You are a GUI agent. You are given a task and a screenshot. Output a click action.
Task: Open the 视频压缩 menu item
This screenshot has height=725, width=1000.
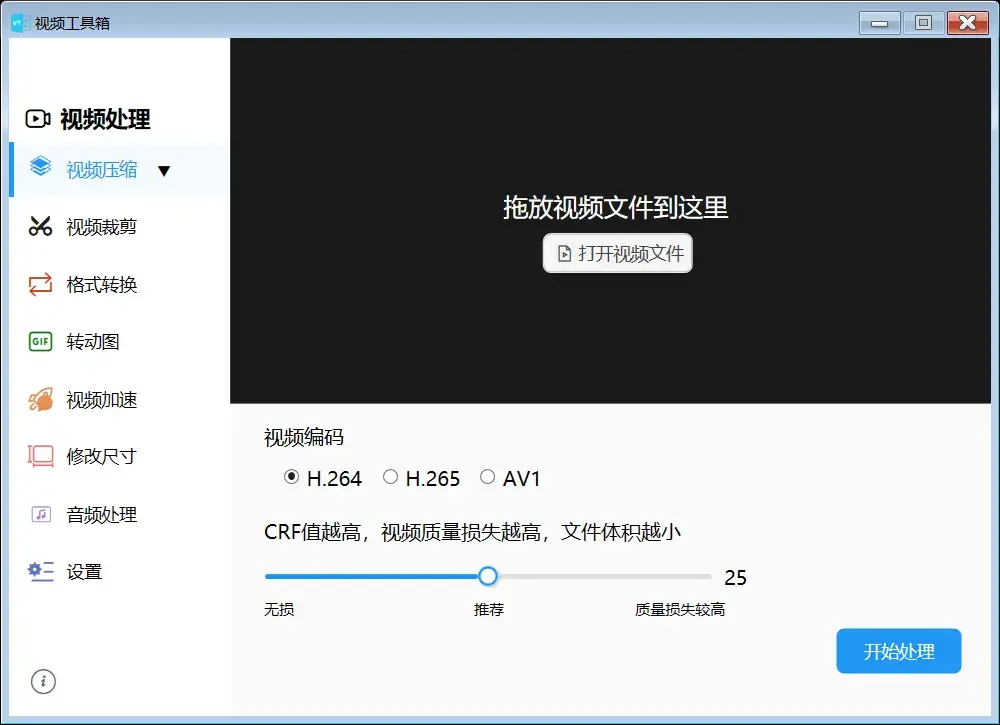pos(120,170)
